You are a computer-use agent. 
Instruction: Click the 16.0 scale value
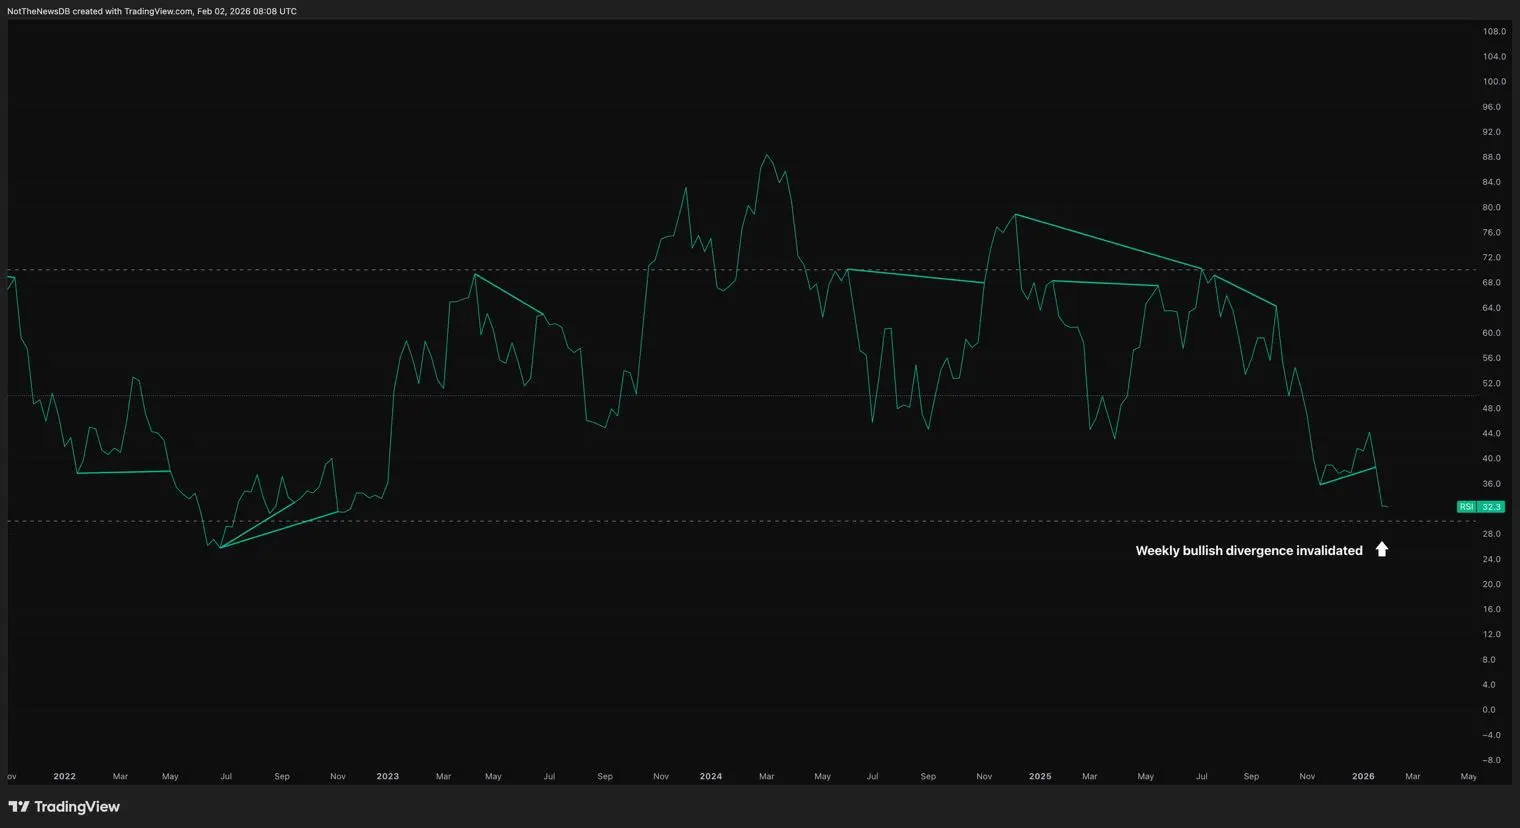pos(1491,609)
